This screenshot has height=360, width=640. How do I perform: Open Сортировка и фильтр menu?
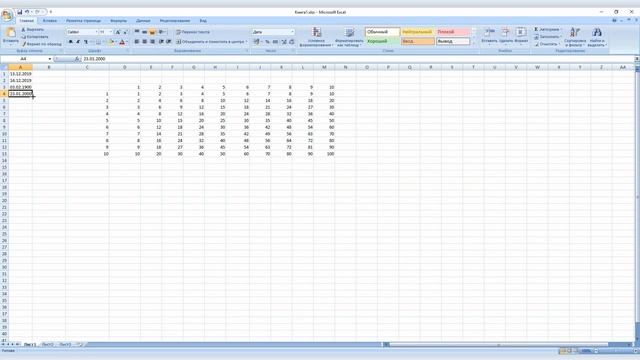575,37
